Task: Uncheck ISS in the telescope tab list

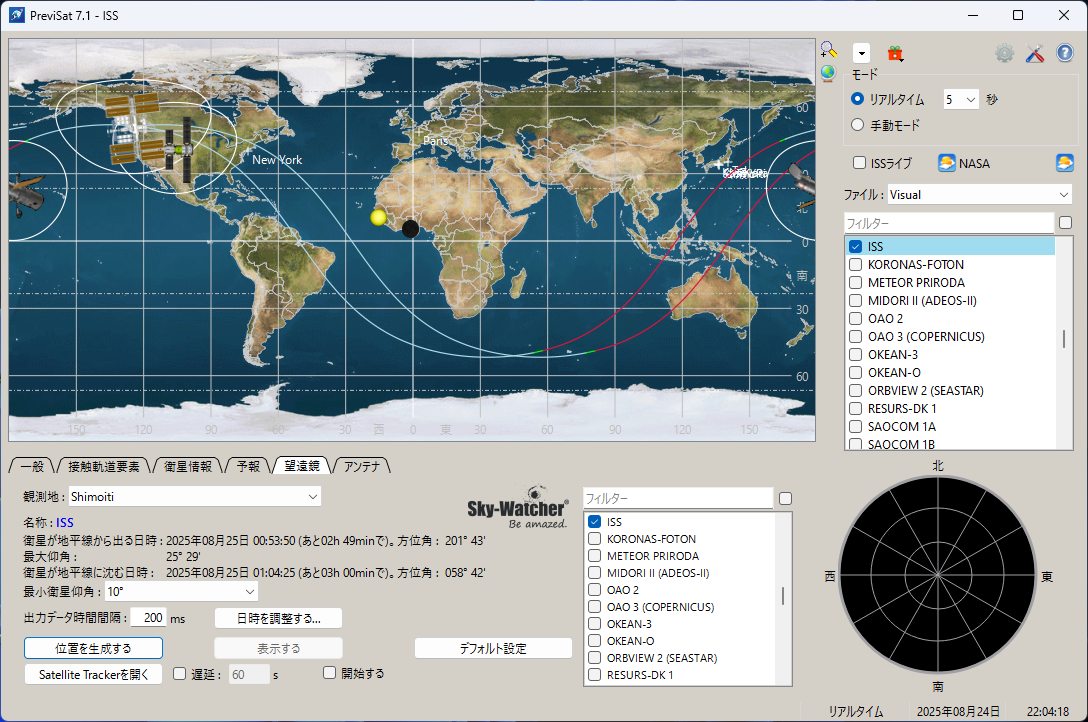Action: tap(595, 522)
